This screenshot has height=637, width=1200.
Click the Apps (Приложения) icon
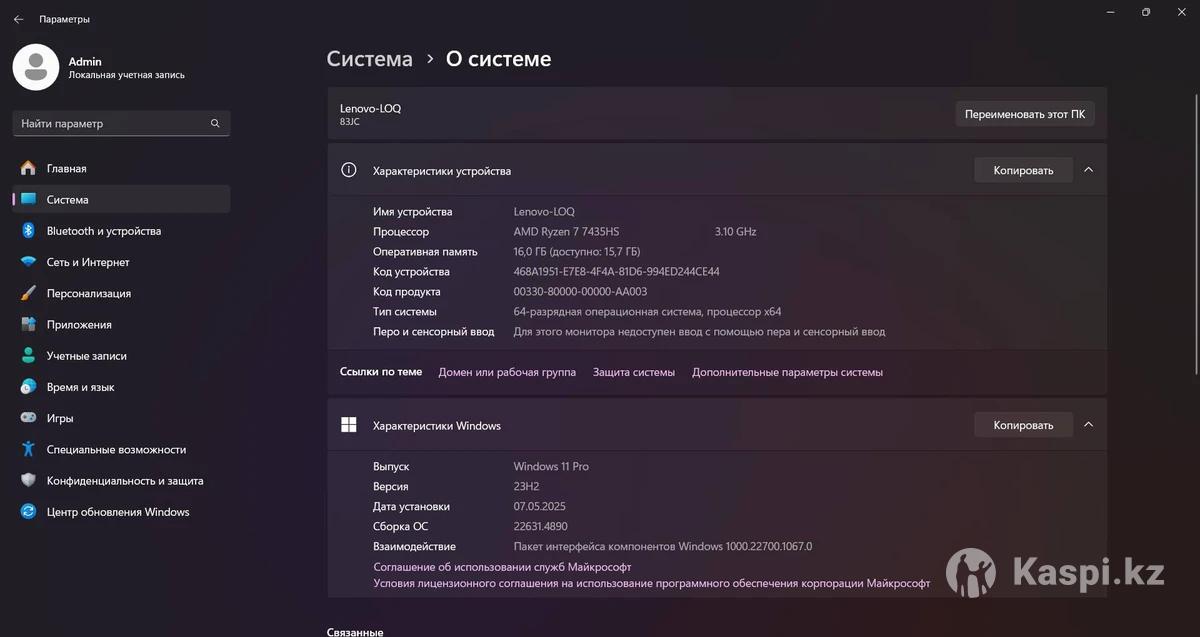tap(28, 325)
